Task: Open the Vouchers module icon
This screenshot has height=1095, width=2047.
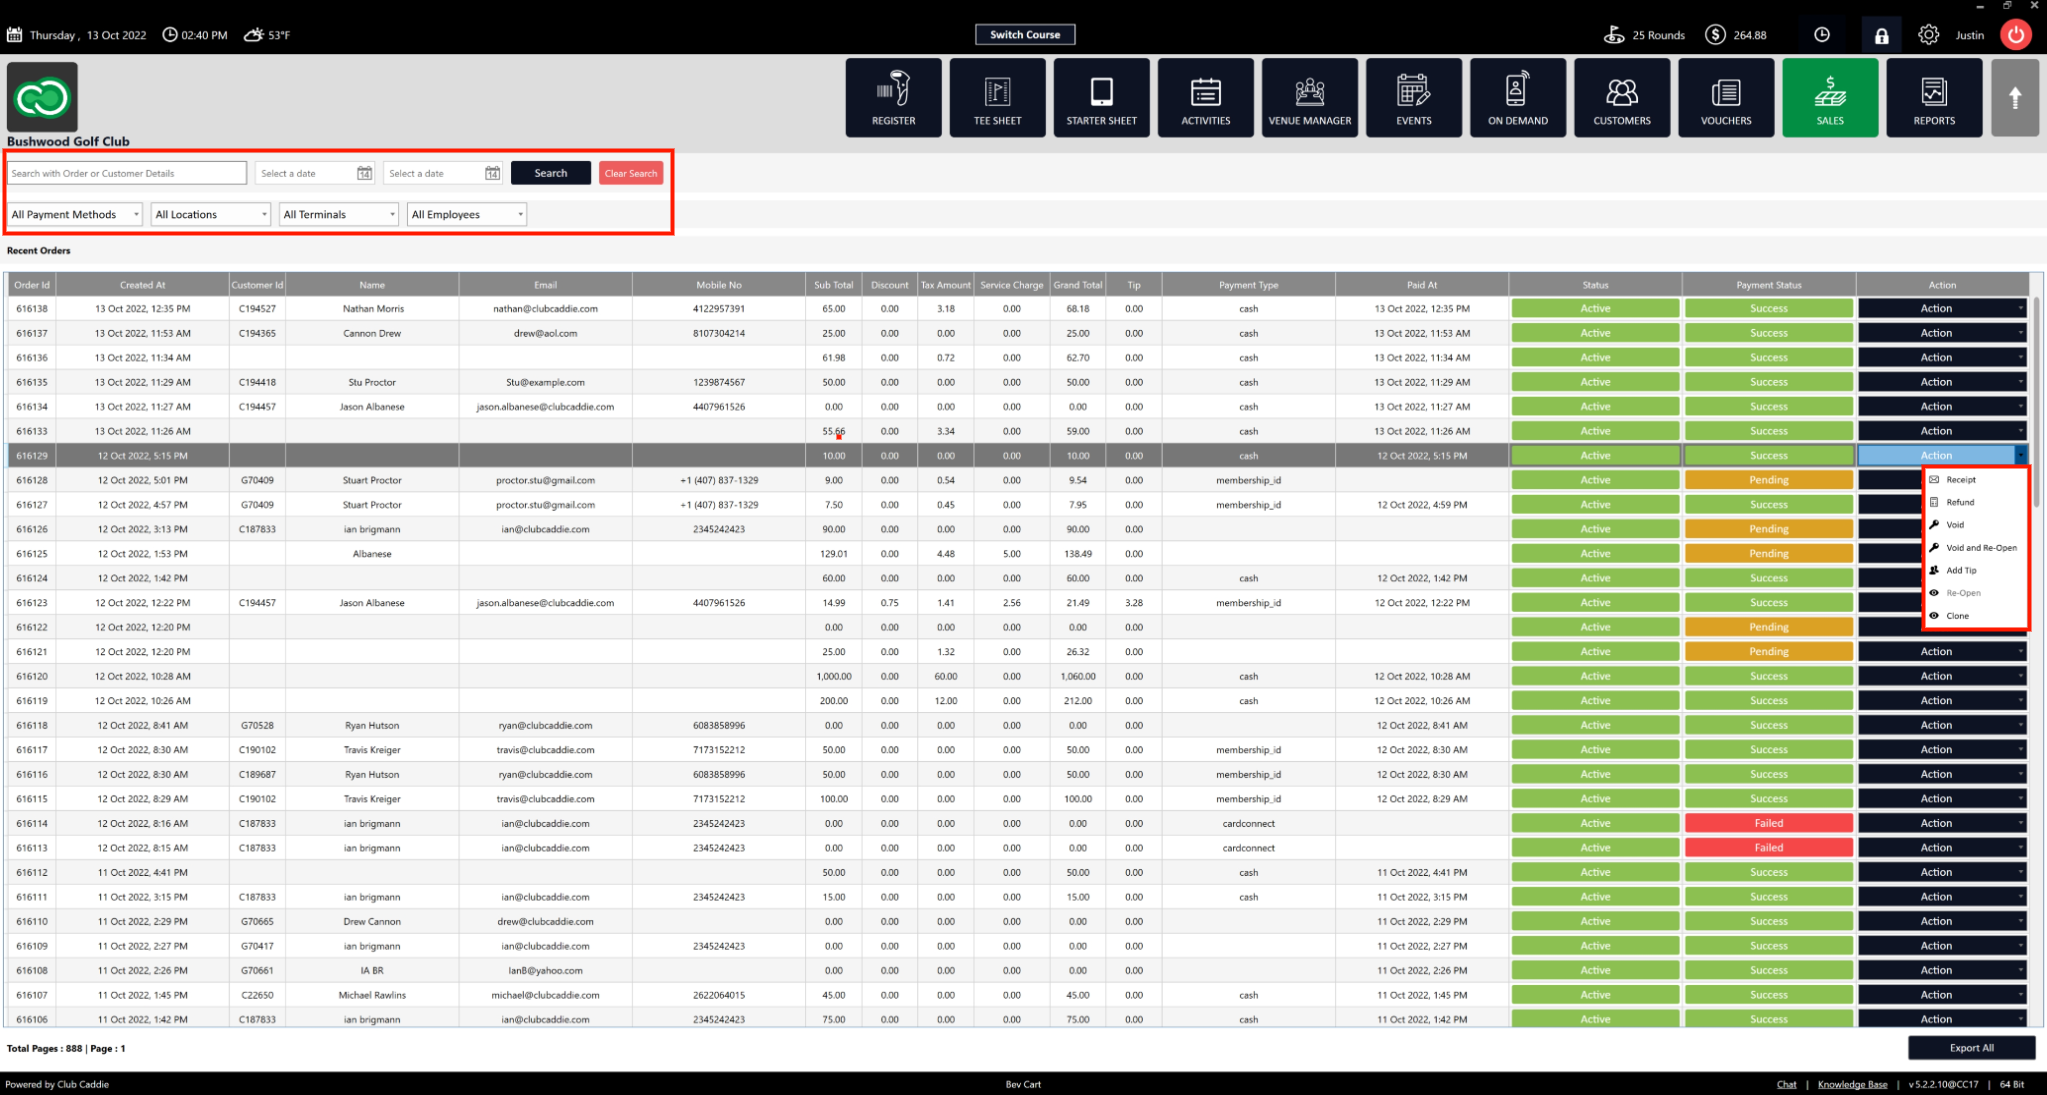Action: point(1725,97)
